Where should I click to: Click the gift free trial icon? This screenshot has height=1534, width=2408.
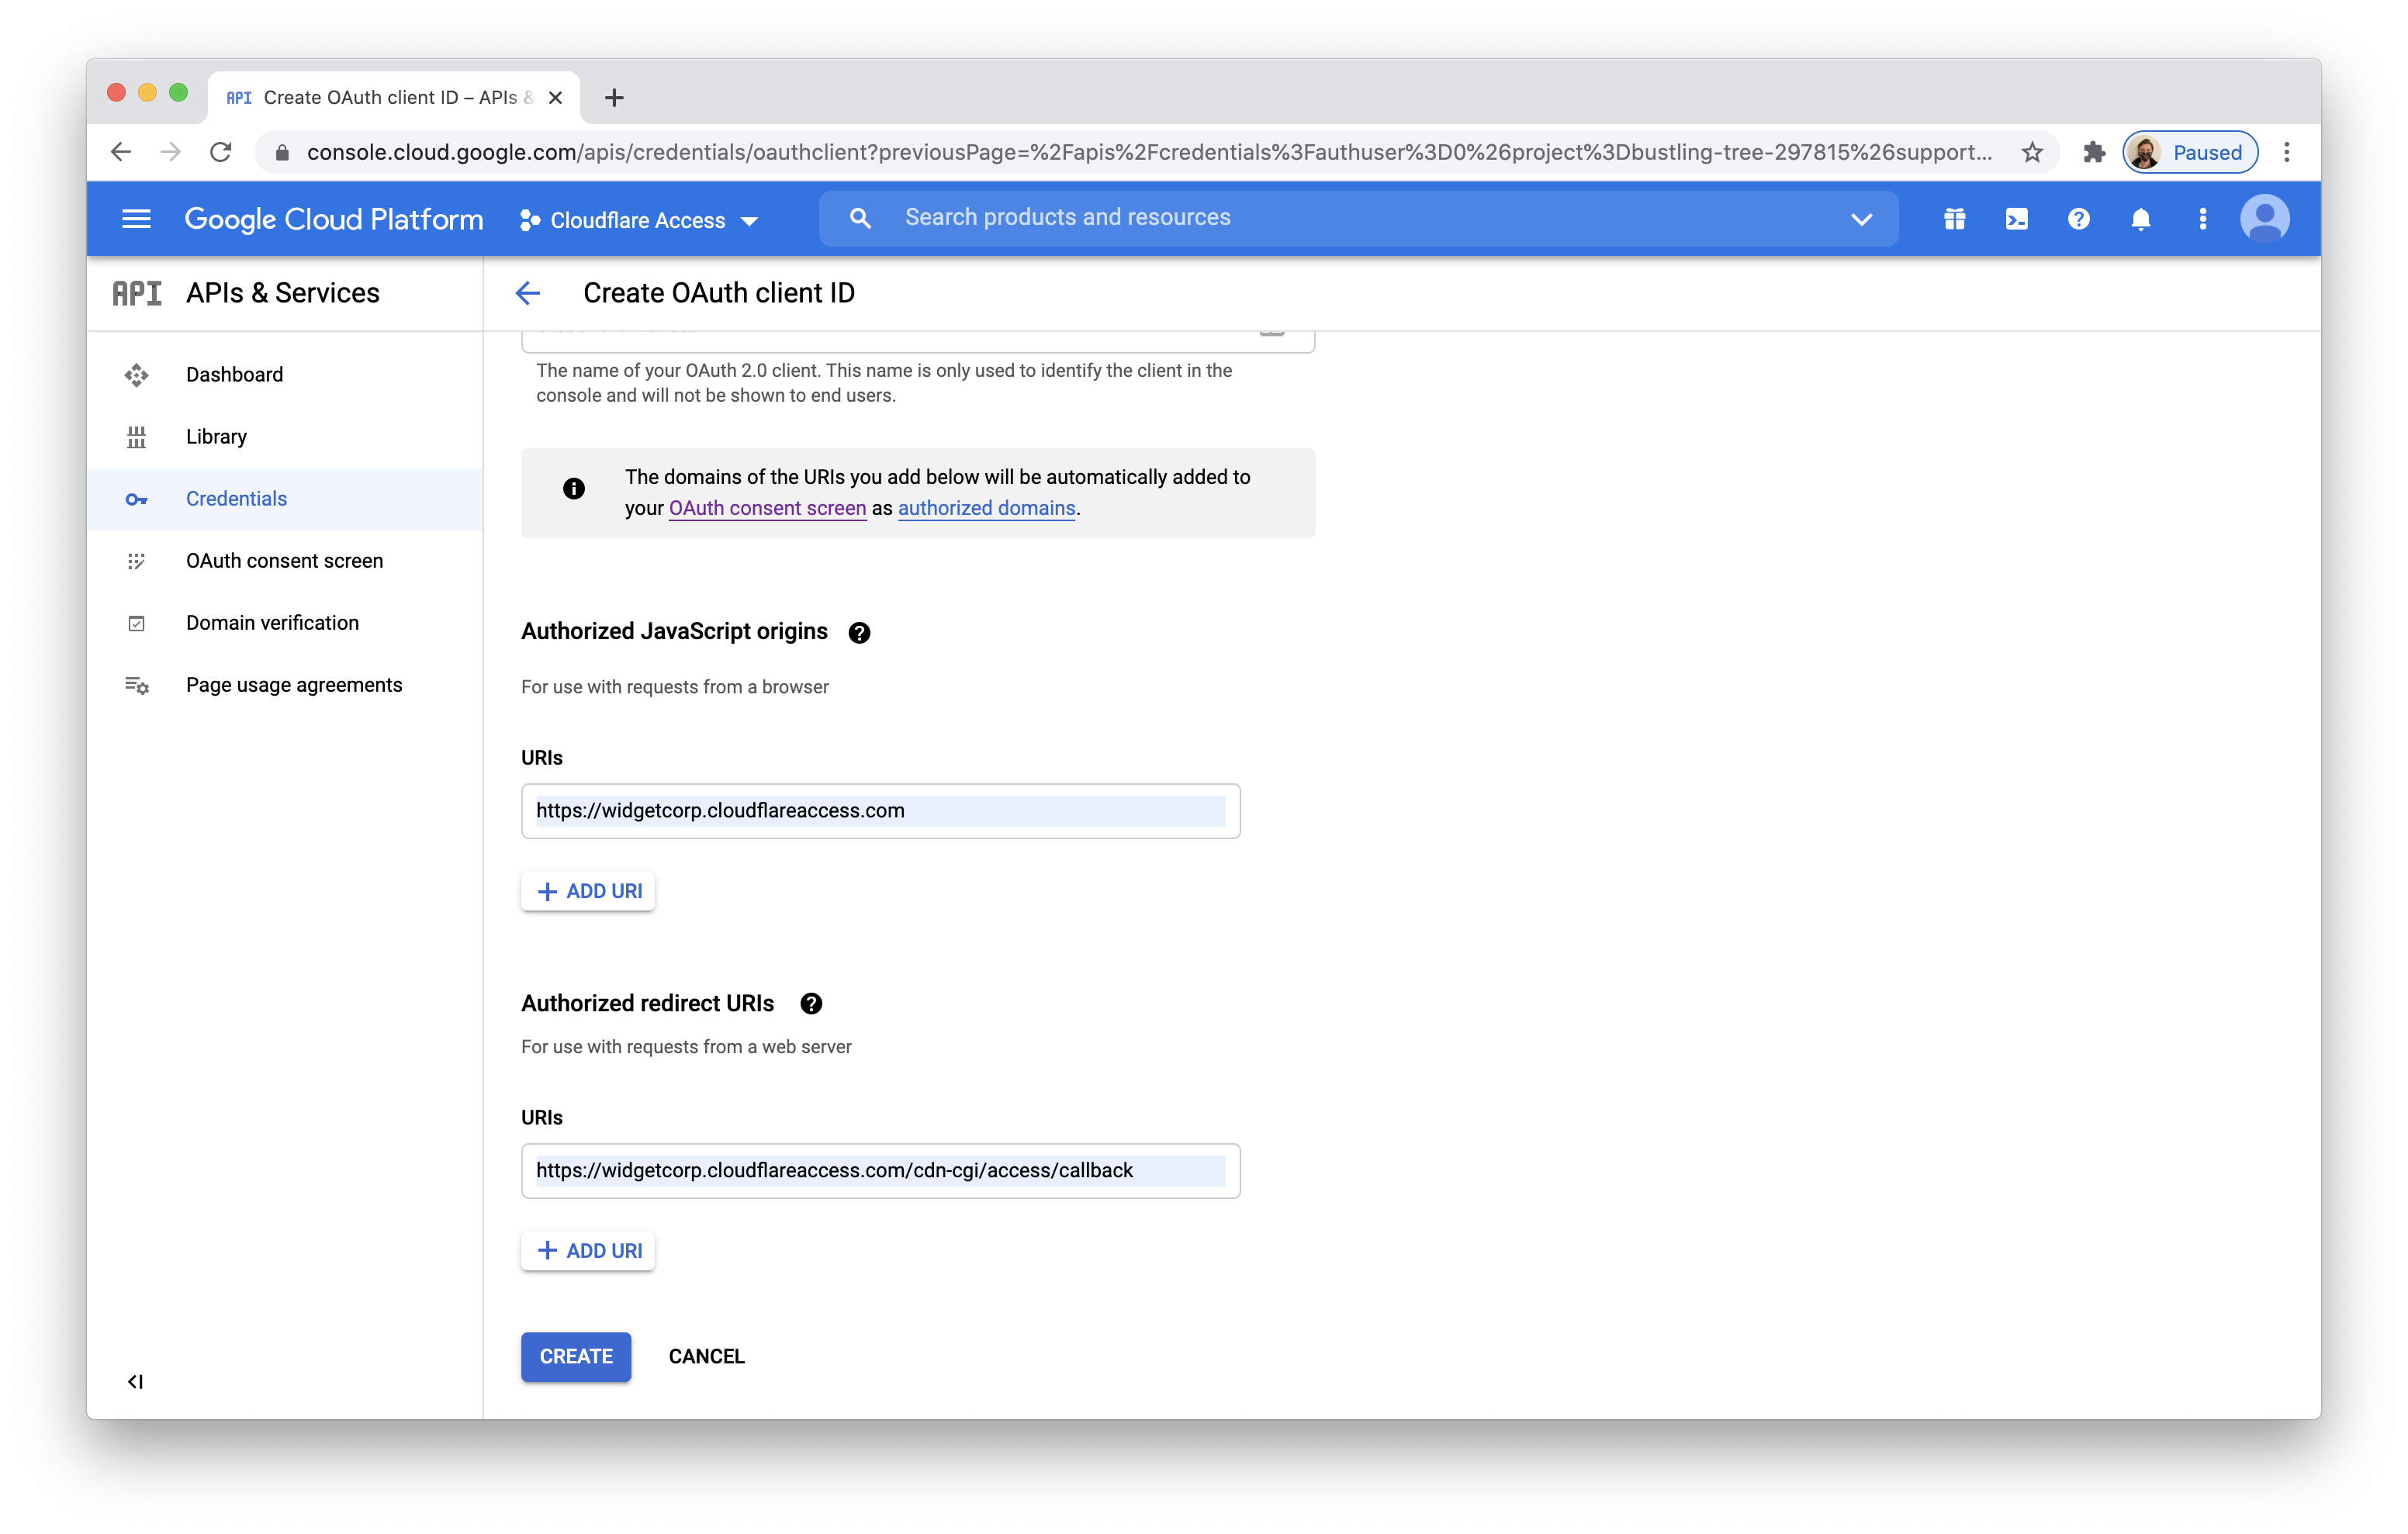tap(1954, 219)
